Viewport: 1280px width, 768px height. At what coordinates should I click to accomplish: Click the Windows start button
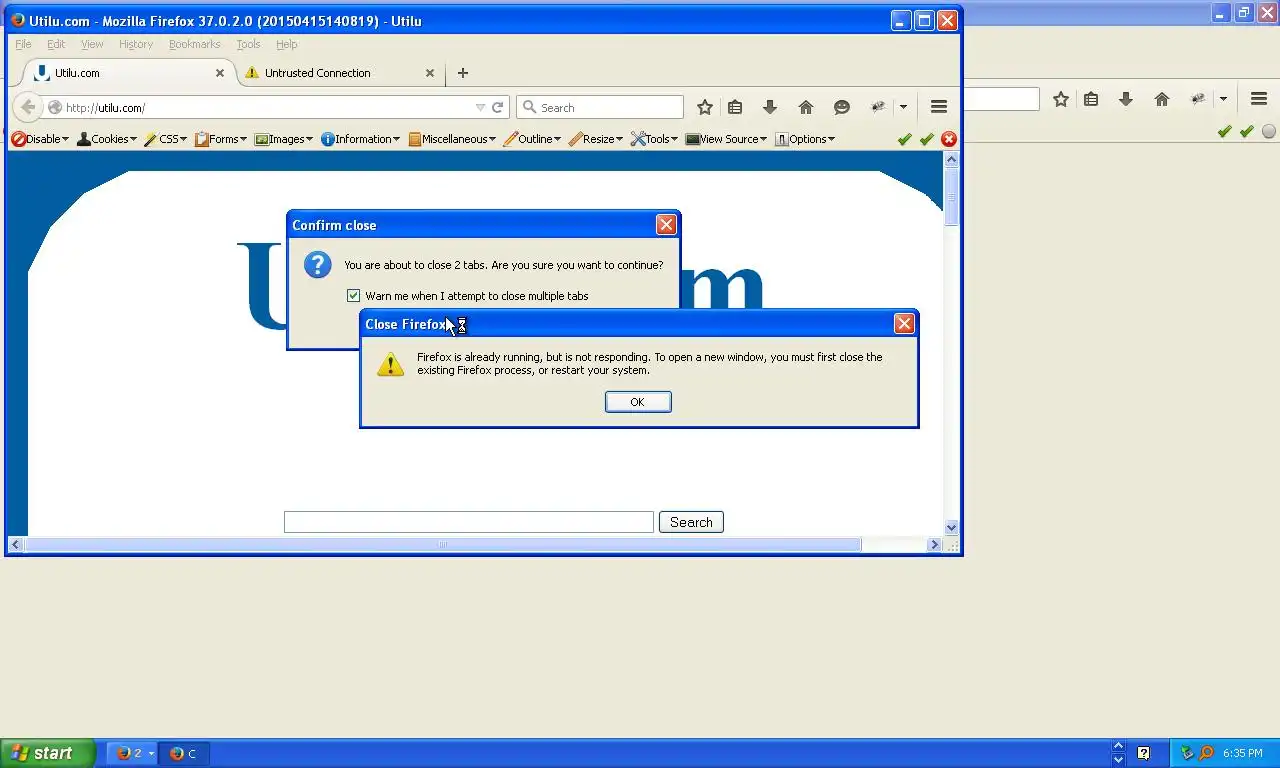click(47, 753)
